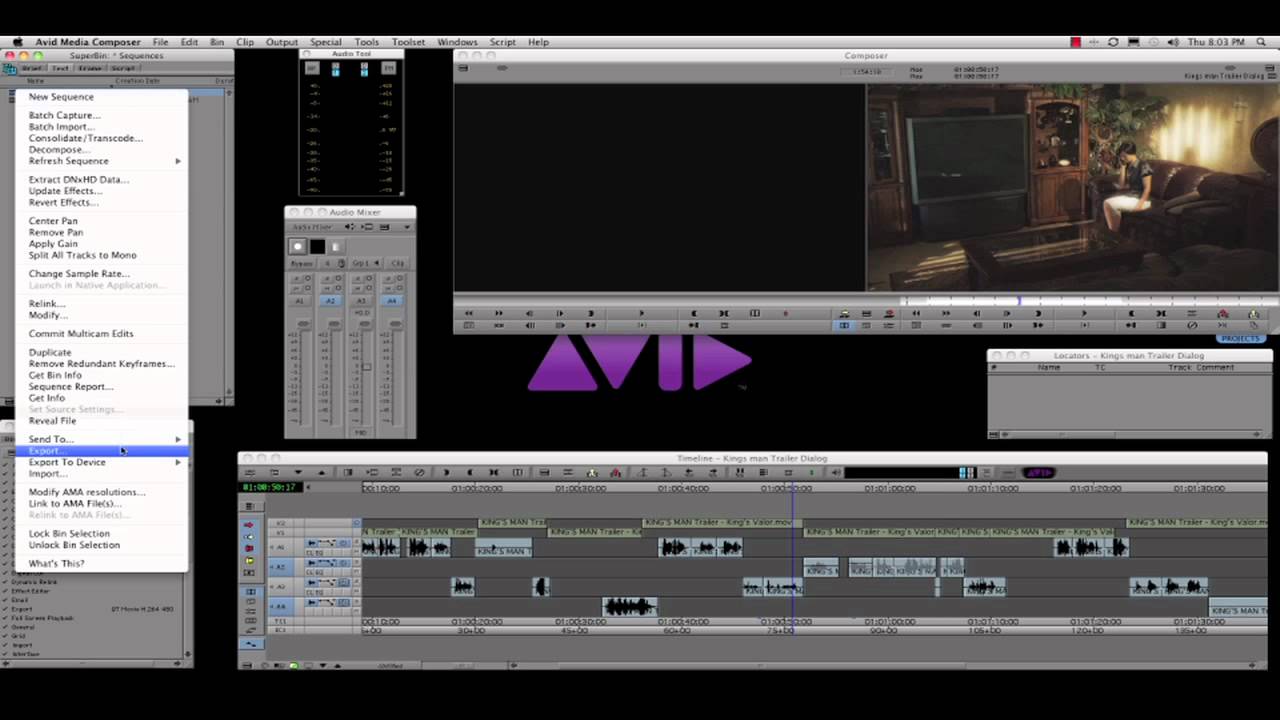Click the A2 track button in Audio Mixer
This screenshot has height=720, width=1280.
330,300
